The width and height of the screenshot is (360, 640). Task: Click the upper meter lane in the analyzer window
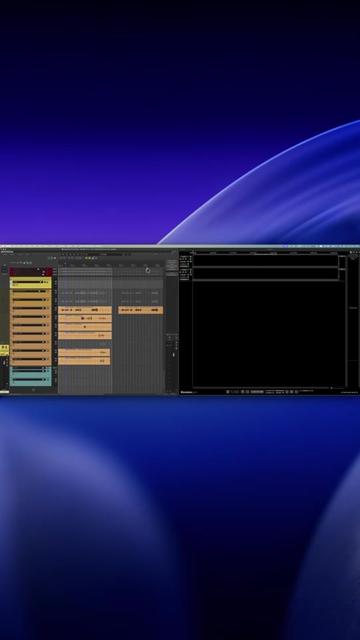point(265,260)
